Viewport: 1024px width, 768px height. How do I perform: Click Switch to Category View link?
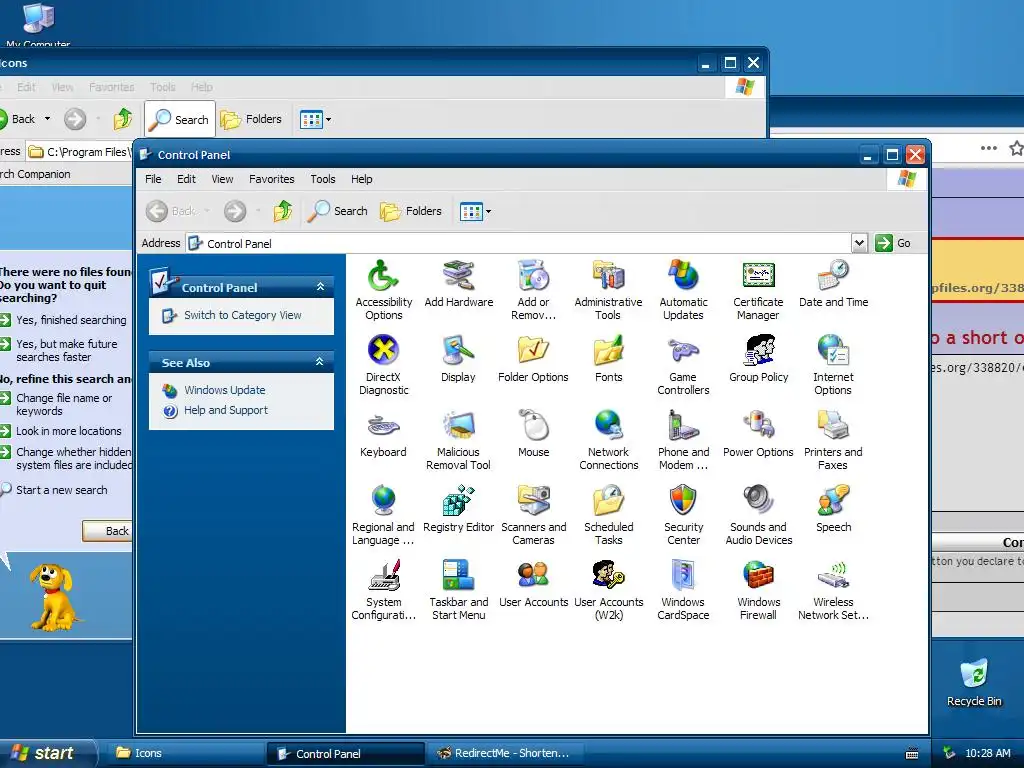click(x=242, y=315)
